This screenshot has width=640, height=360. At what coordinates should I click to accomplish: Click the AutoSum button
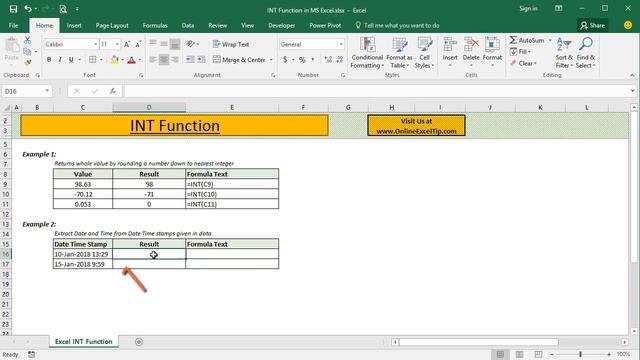tap(527, 40)
